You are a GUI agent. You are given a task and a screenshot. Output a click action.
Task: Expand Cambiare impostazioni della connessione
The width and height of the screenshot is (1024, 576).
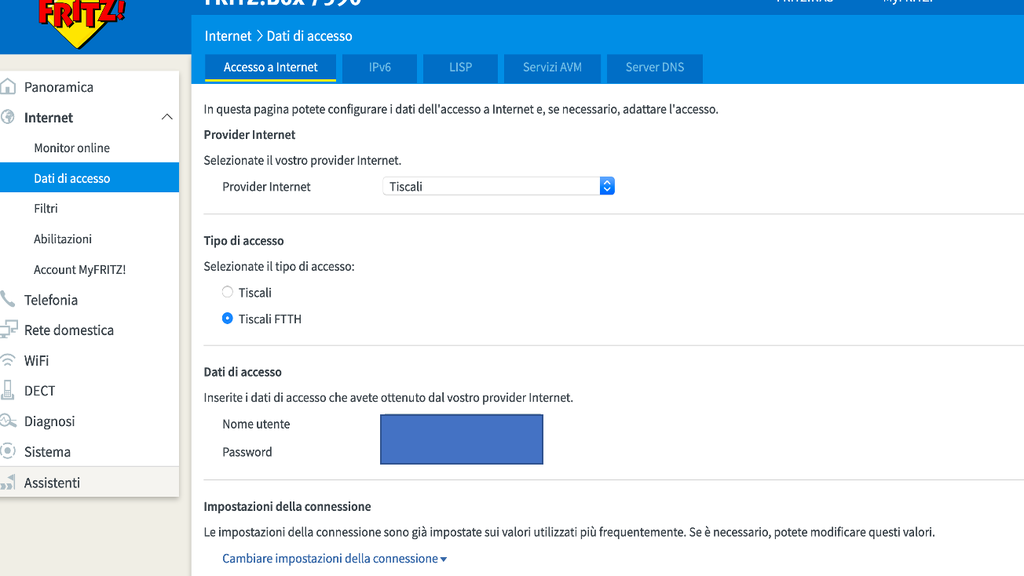(x=334, y=558)
